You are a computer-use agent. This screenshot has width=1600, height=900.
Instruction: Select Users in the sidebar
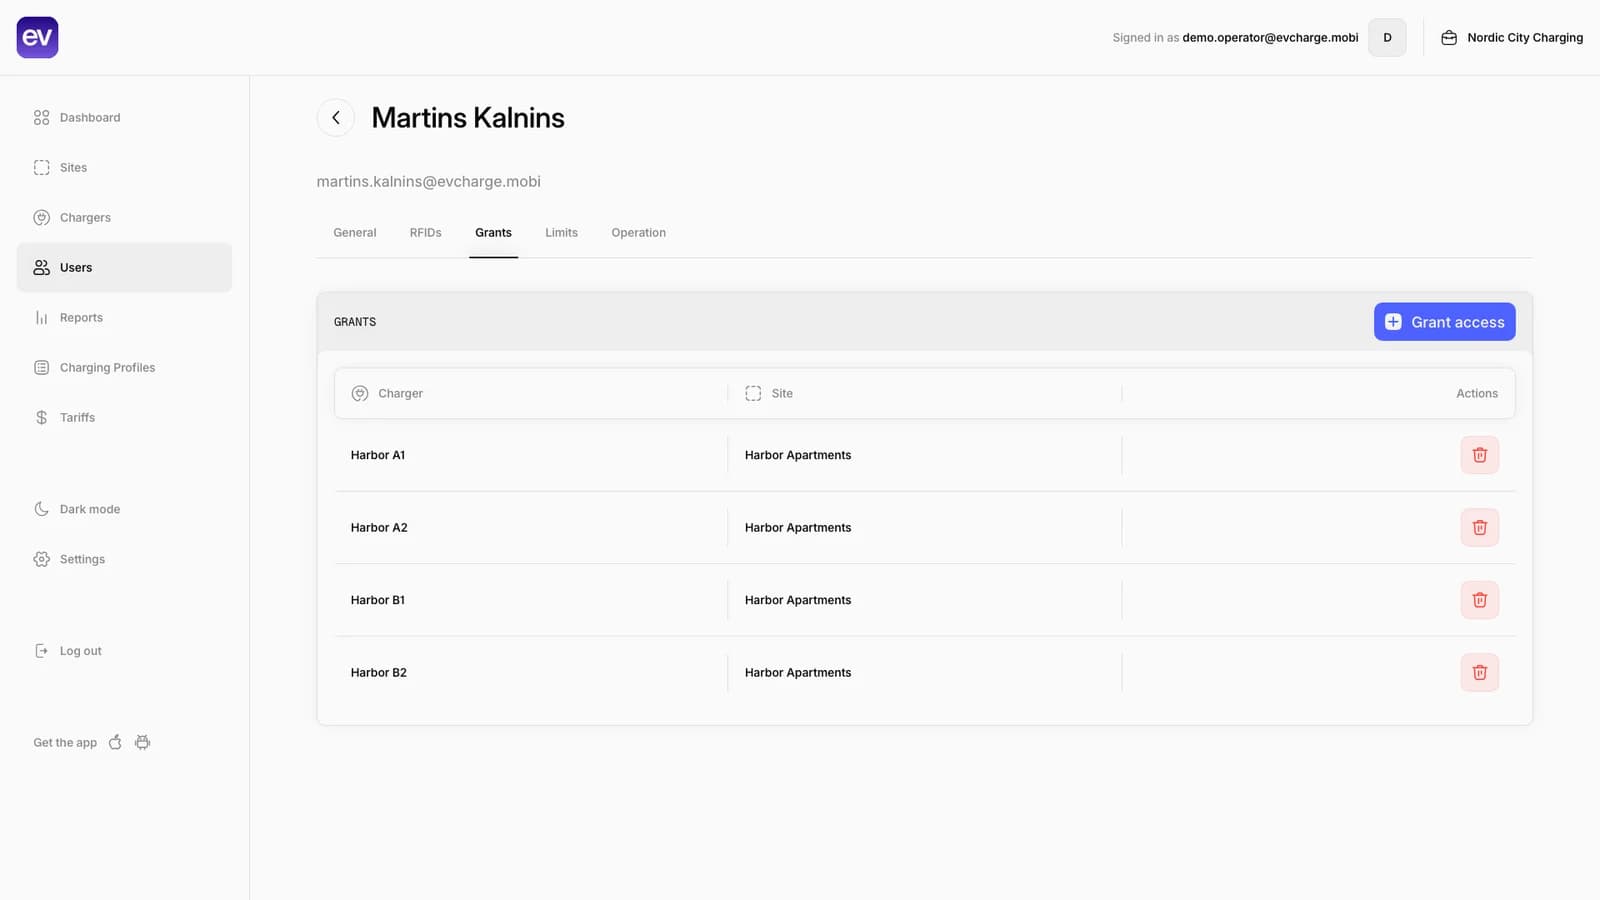coord(124,267)
